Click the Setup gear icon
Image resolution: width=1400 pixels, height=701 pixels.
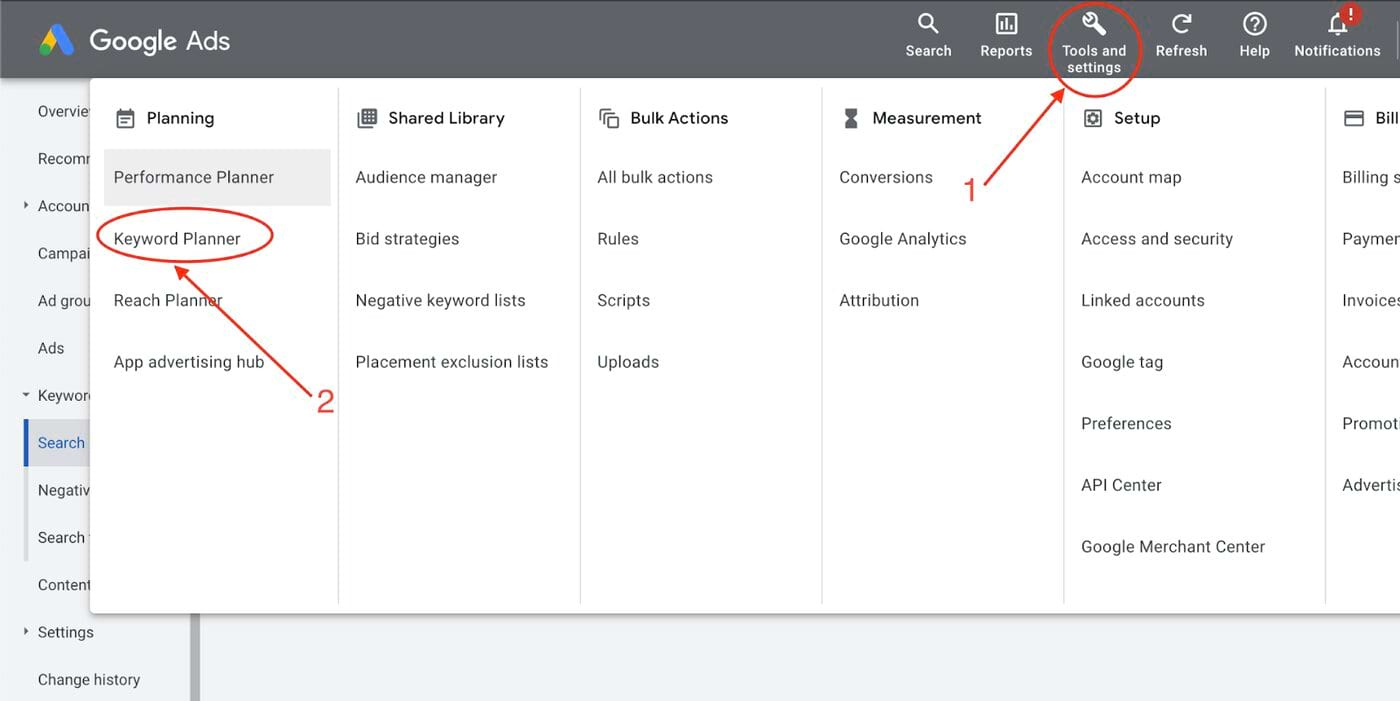pos(1093,118)
